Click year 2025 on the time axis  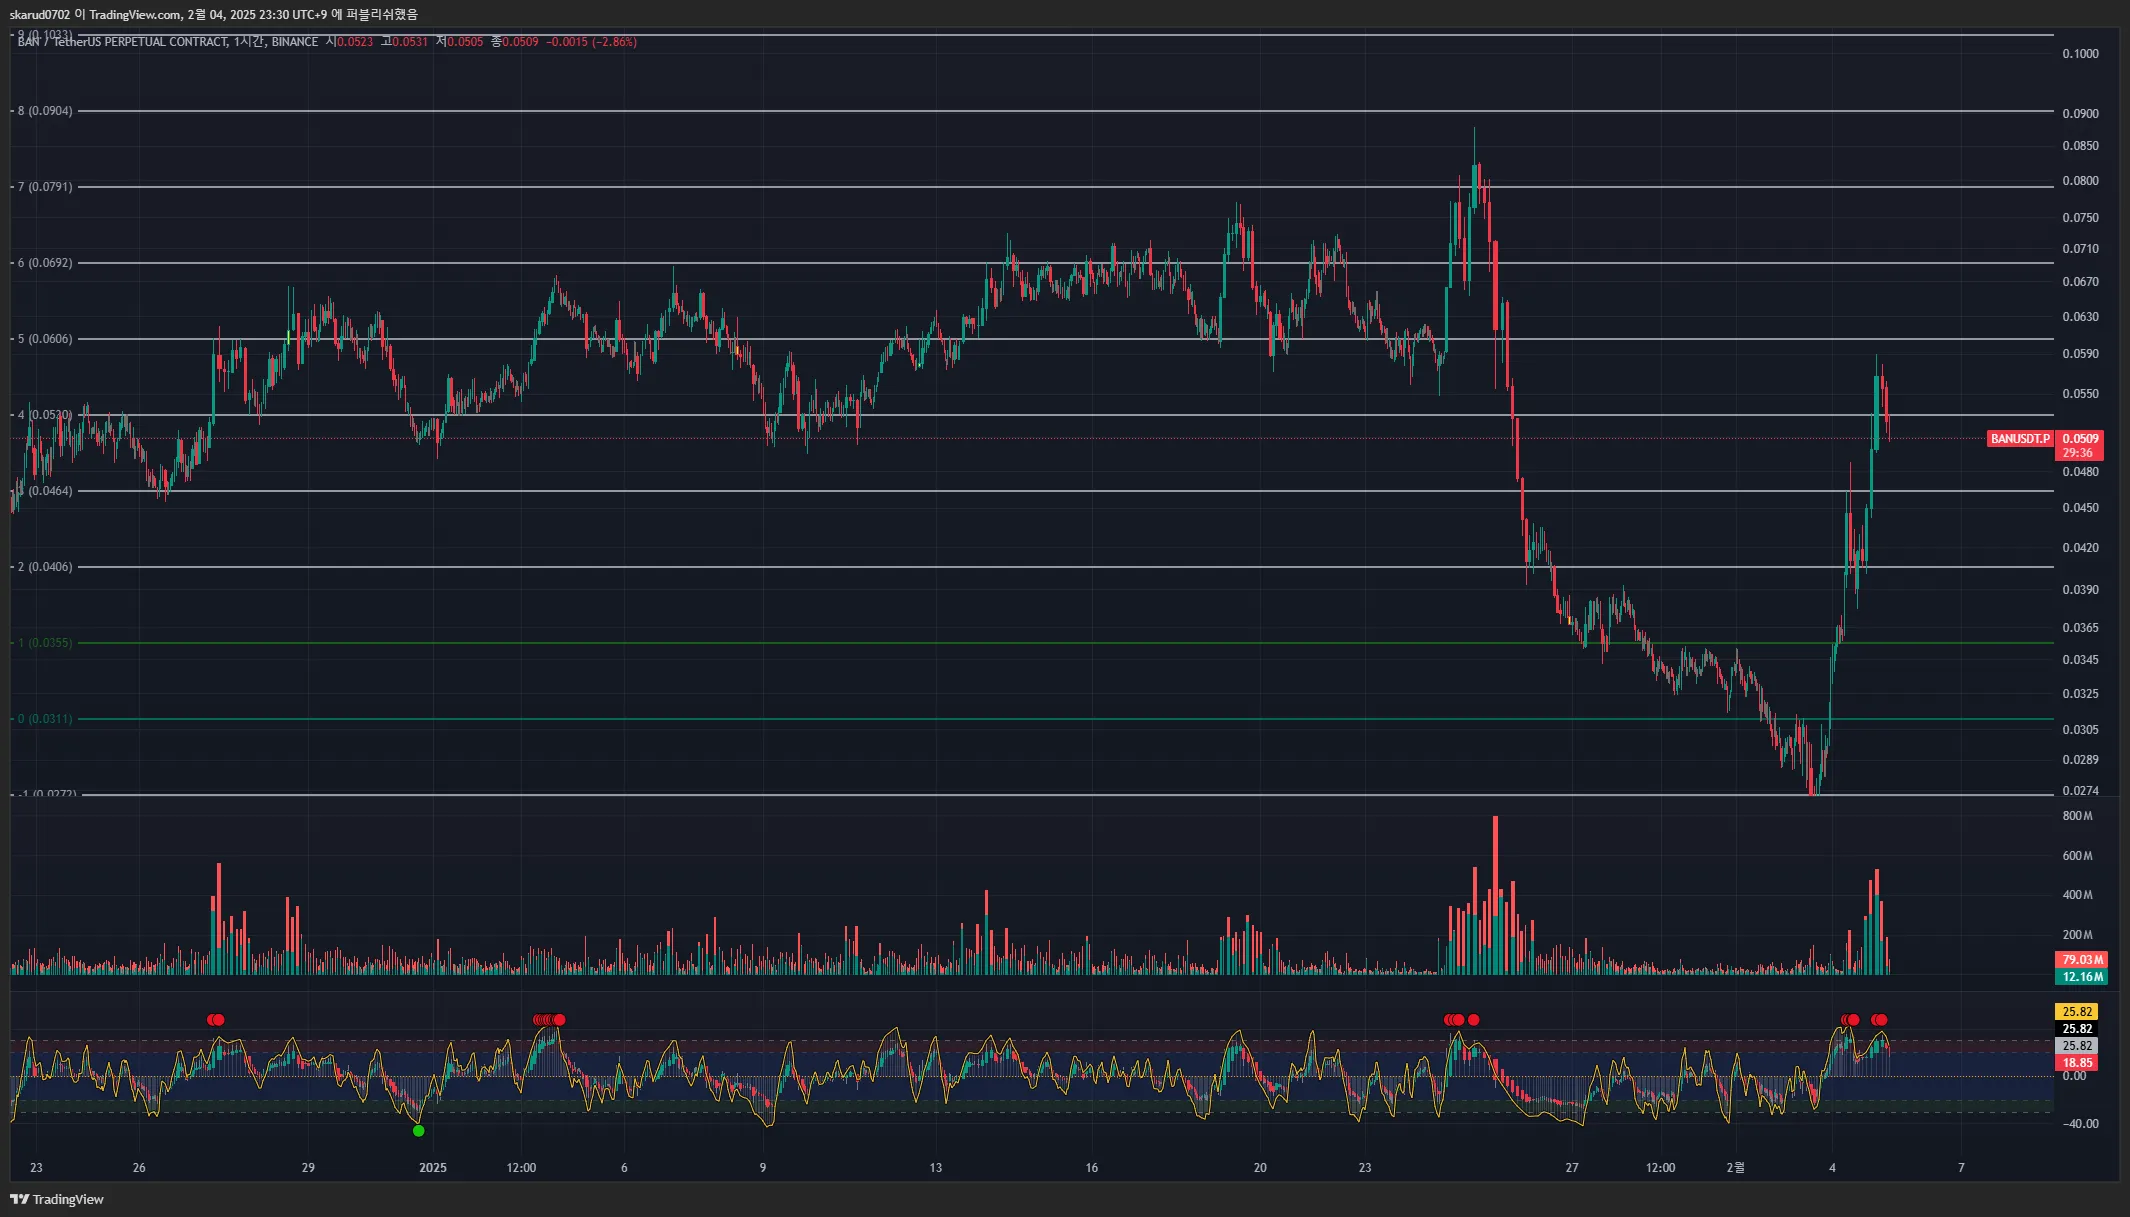(433, 1168)
